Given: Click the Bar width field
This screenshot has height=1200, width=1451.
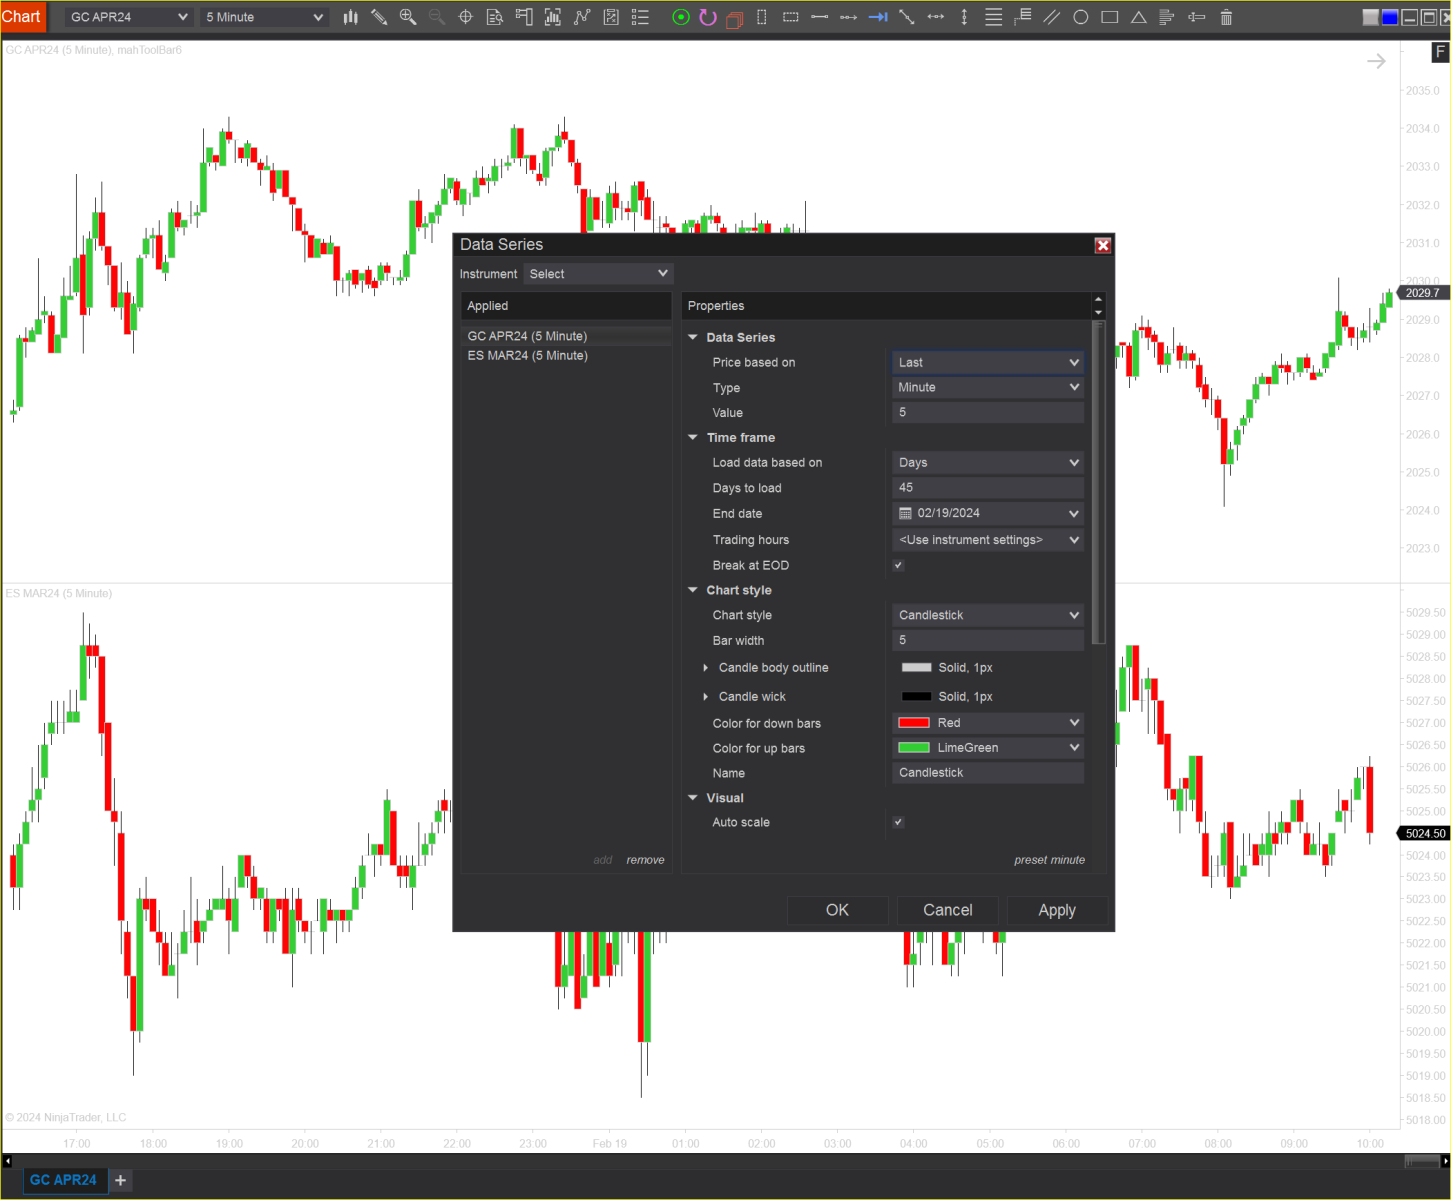Looking at the screenshot, I should coord(988,640).
